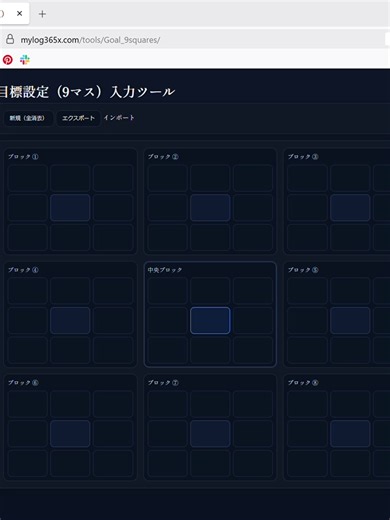390x520 pixels.
Task: Click bottom-right cell of ブロック④
Action: (x=113, y=350)
